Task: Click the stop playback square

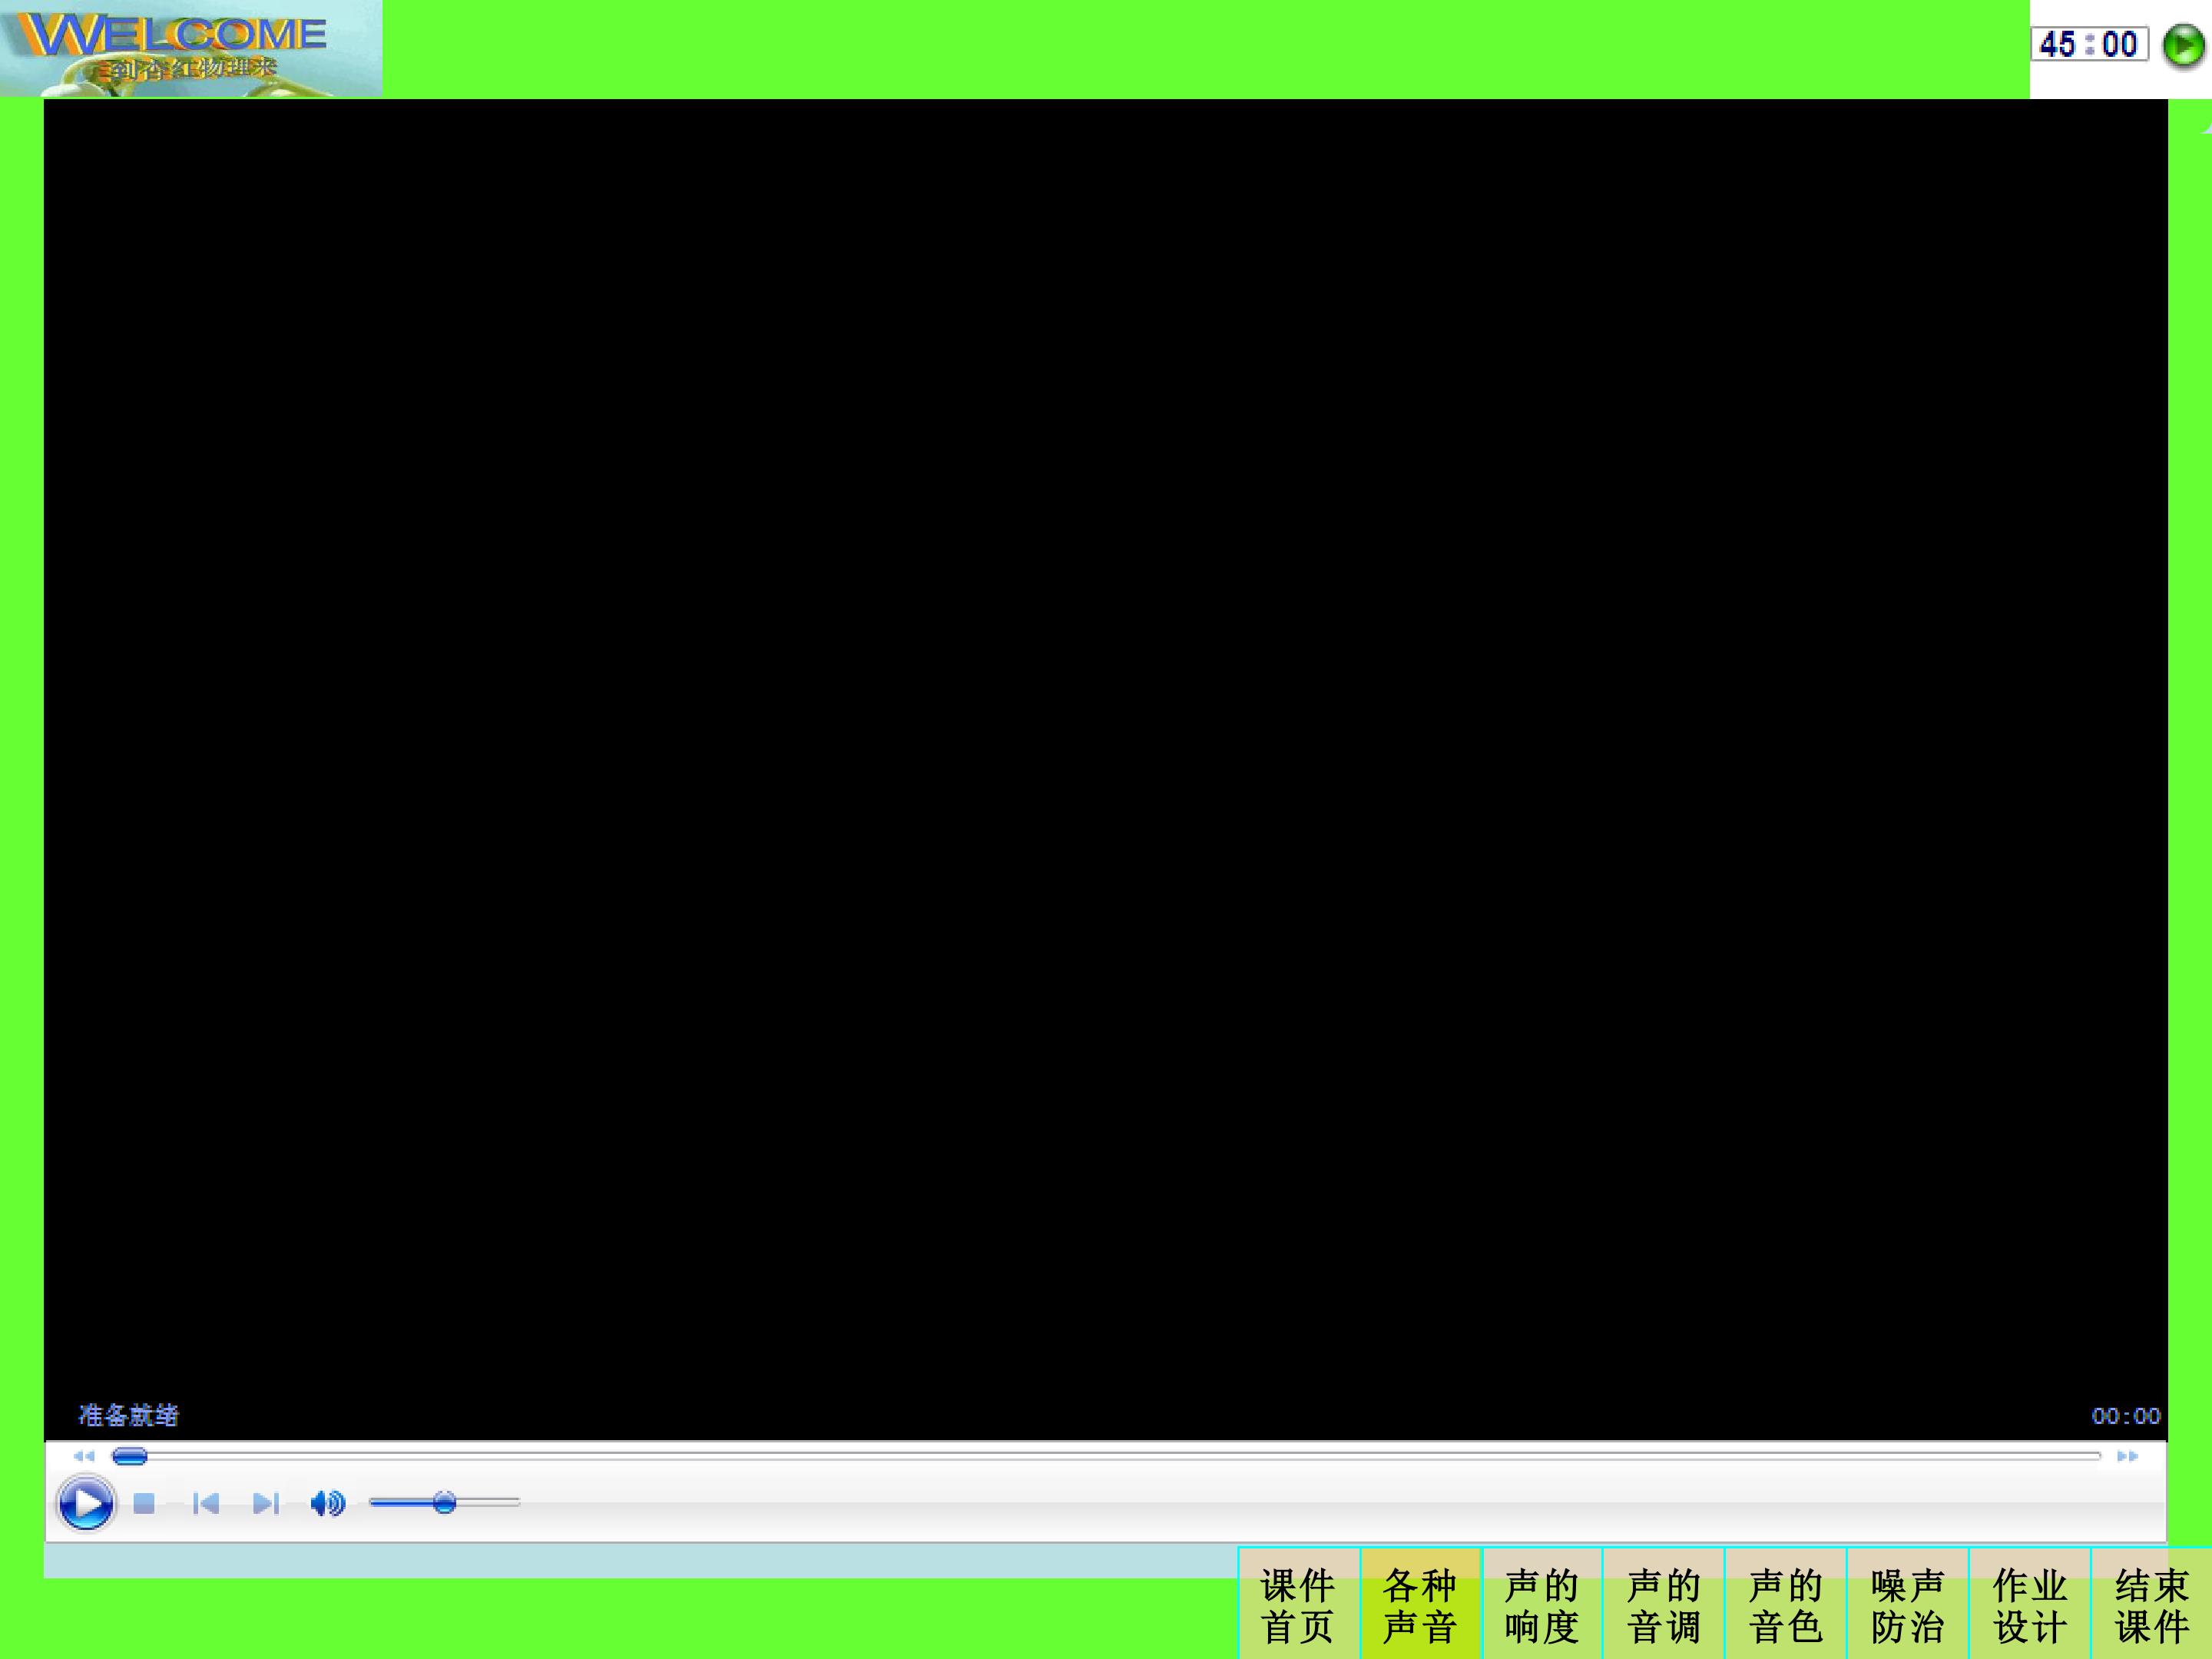Action: (144, 1503)
